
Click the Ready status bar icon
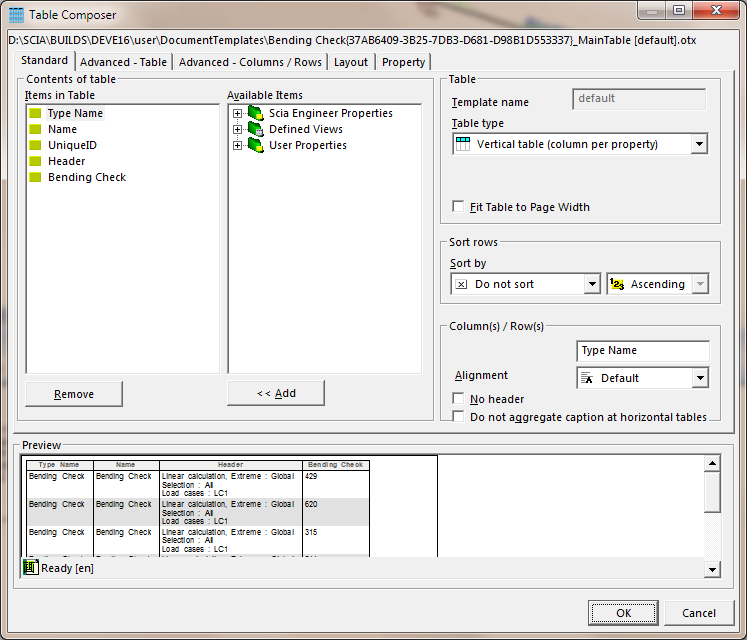(x=30, y=567)
